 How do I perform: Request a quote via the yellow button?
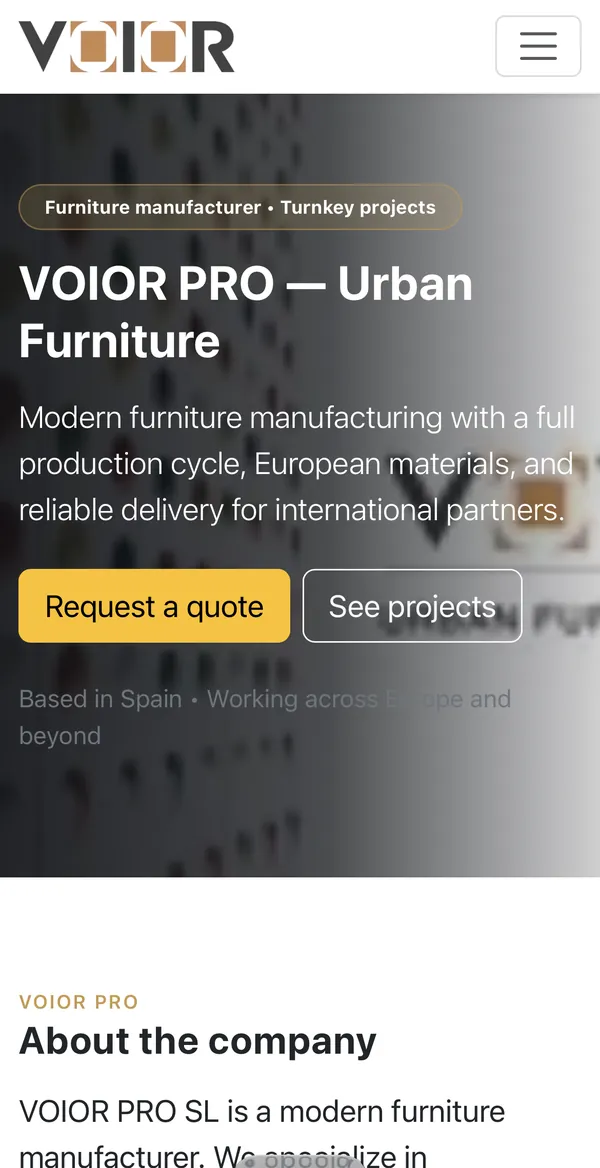pos(154,606)
